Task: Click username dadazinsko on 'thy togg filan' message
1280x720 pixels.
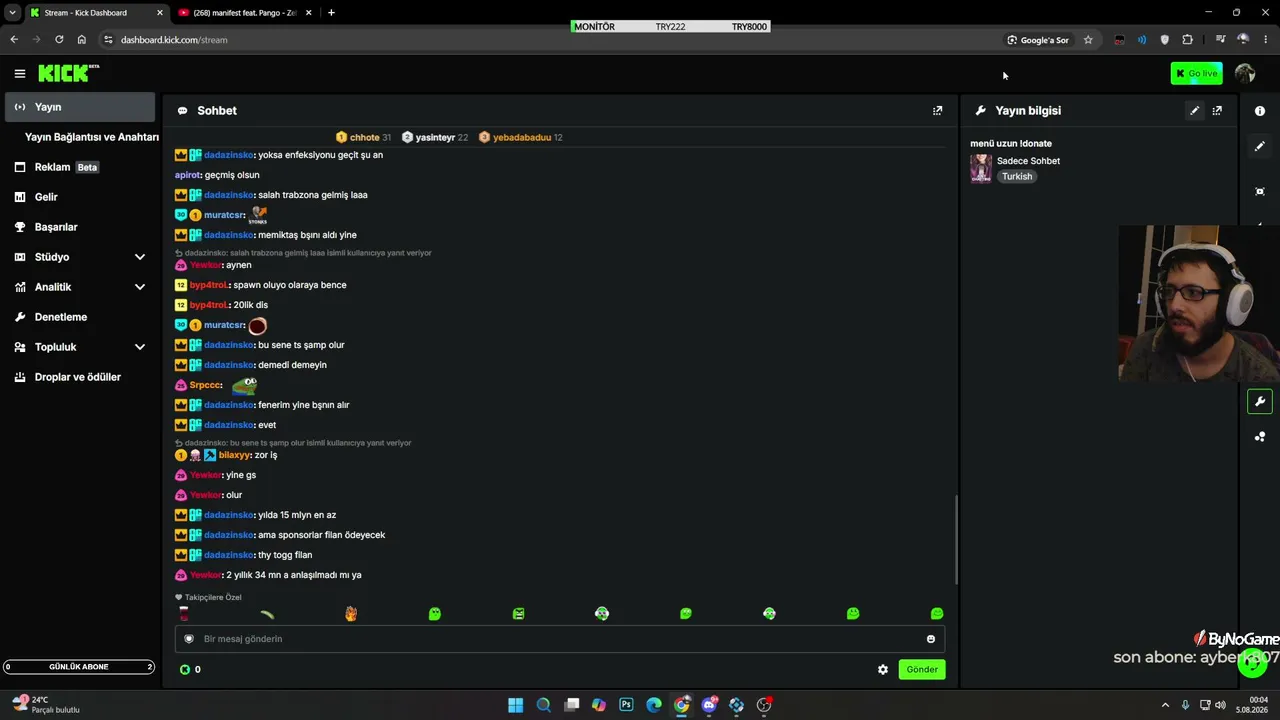Action: (x=229, y=555)
